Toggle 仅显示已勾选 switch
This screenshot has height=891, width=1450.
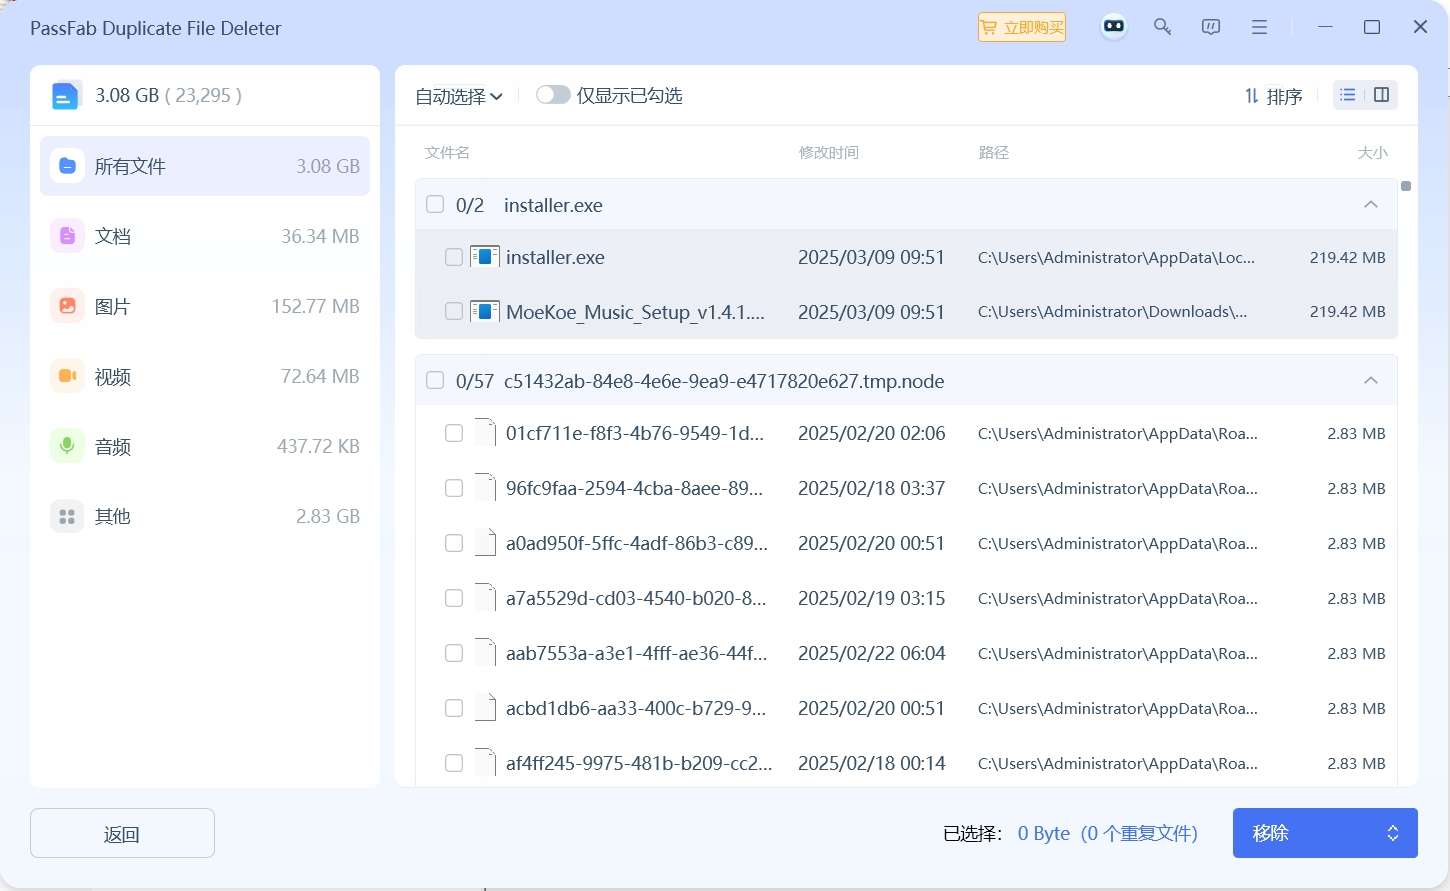tap(553, 95)
